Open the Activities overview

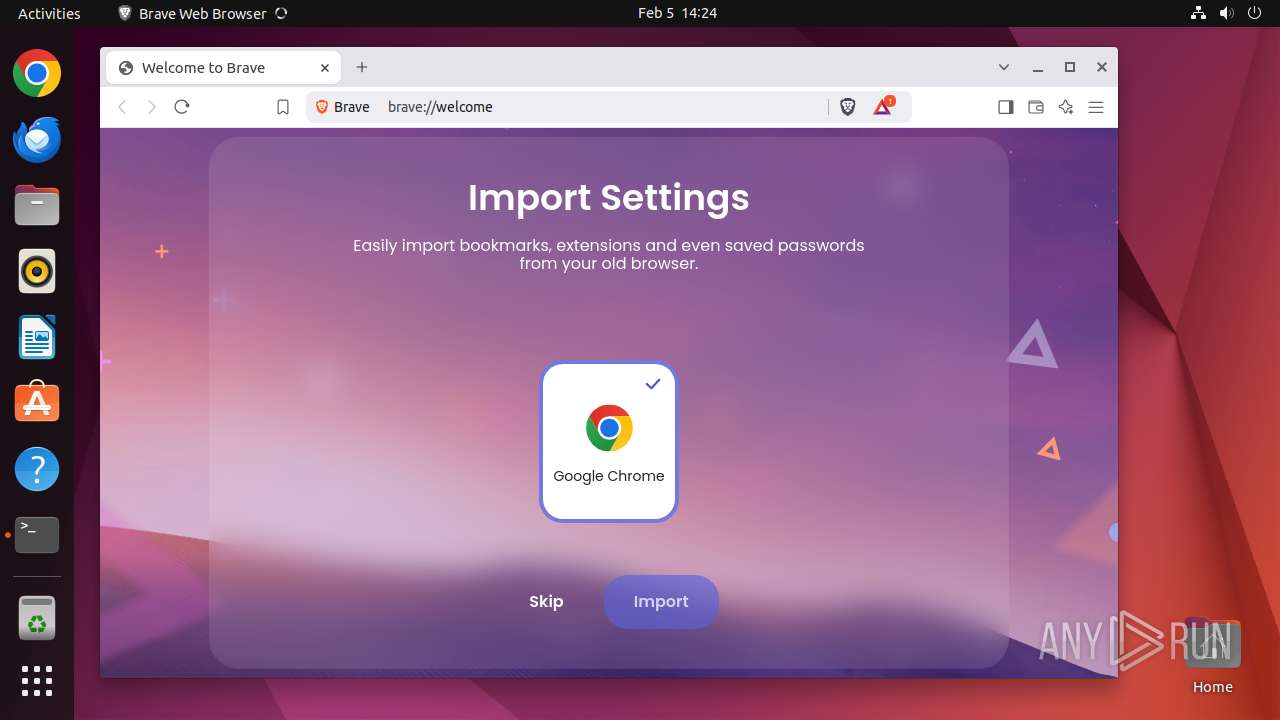tap(49, 13)
